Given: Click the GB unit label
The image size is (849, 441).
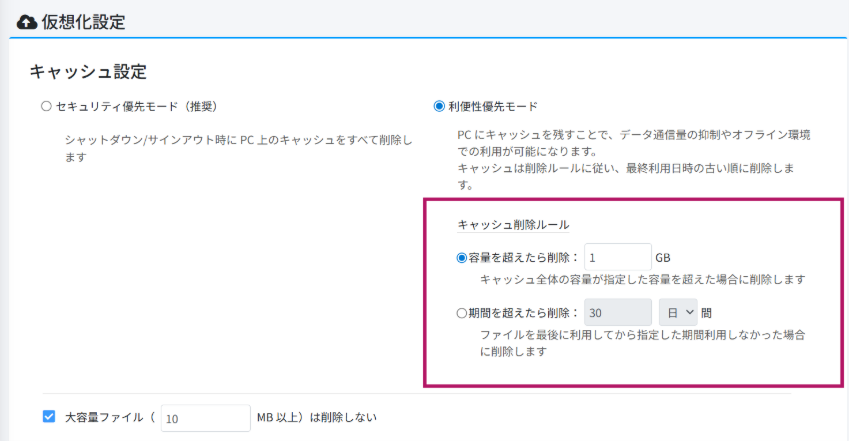Looking at the screenshot, I should coord(664,258).
